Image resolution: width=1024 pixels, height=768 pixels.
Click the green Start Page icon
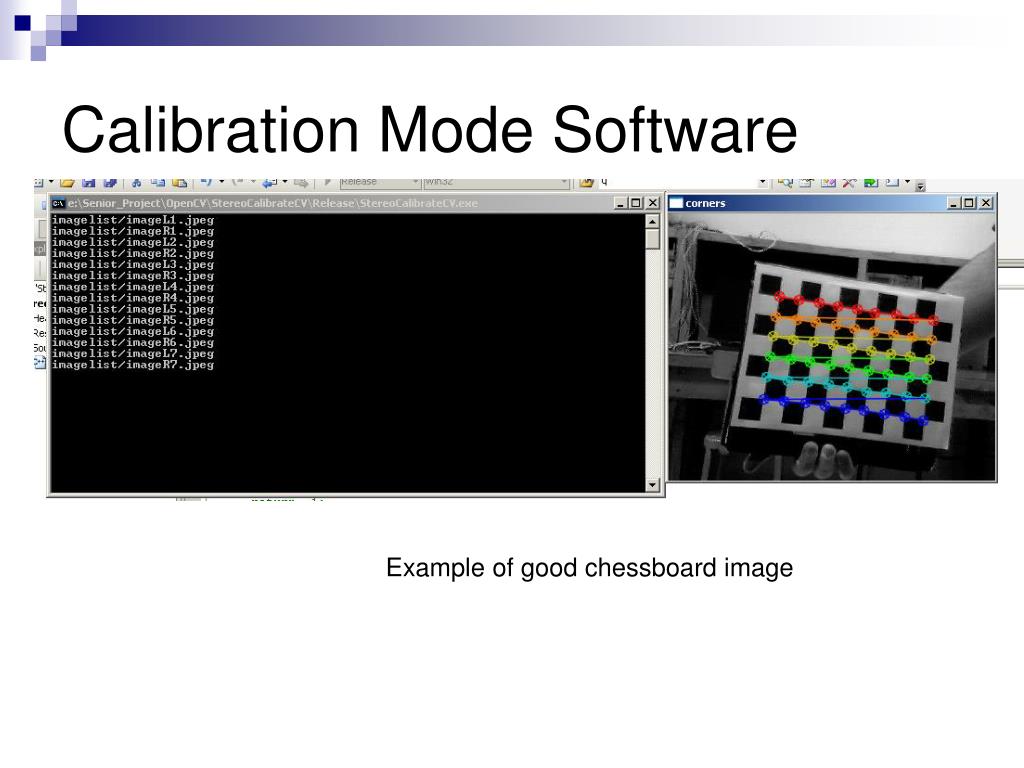(871, 182)
